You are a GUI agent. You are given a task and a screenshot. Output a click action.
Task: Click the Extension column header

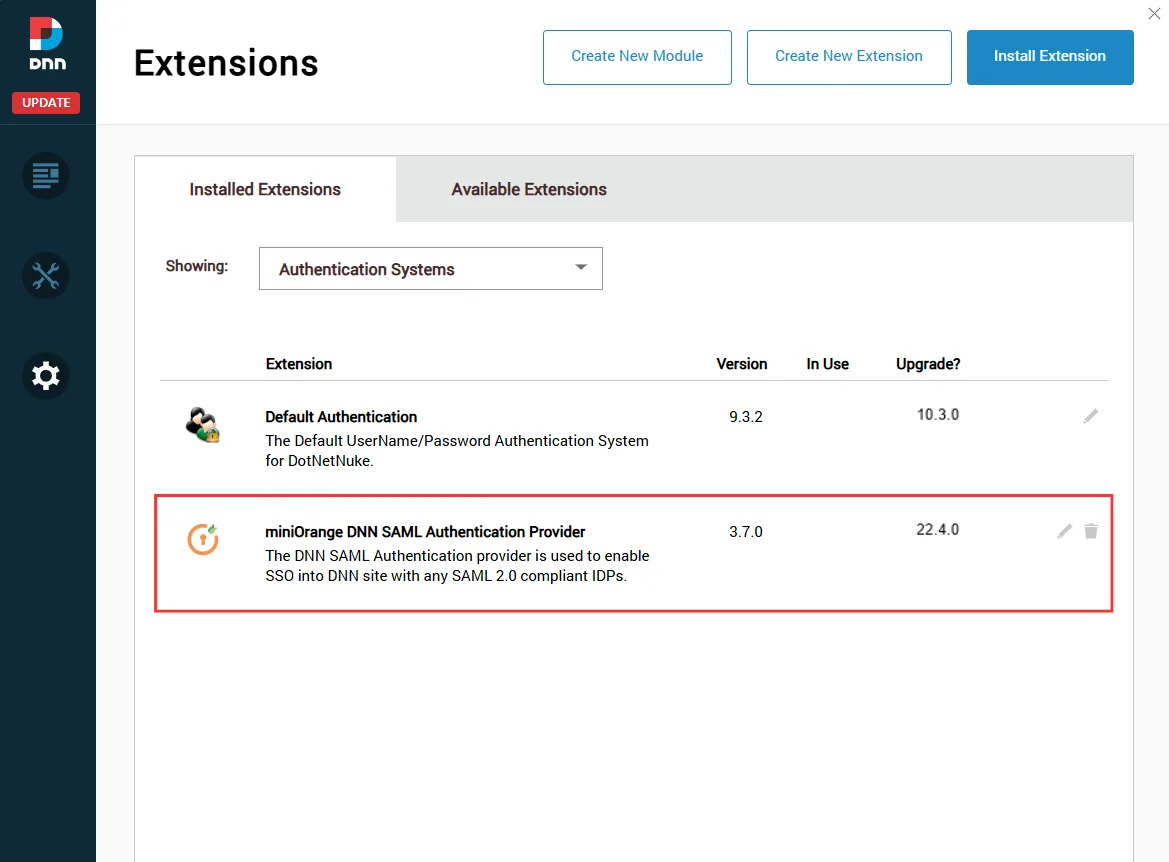tap(299, 364)
